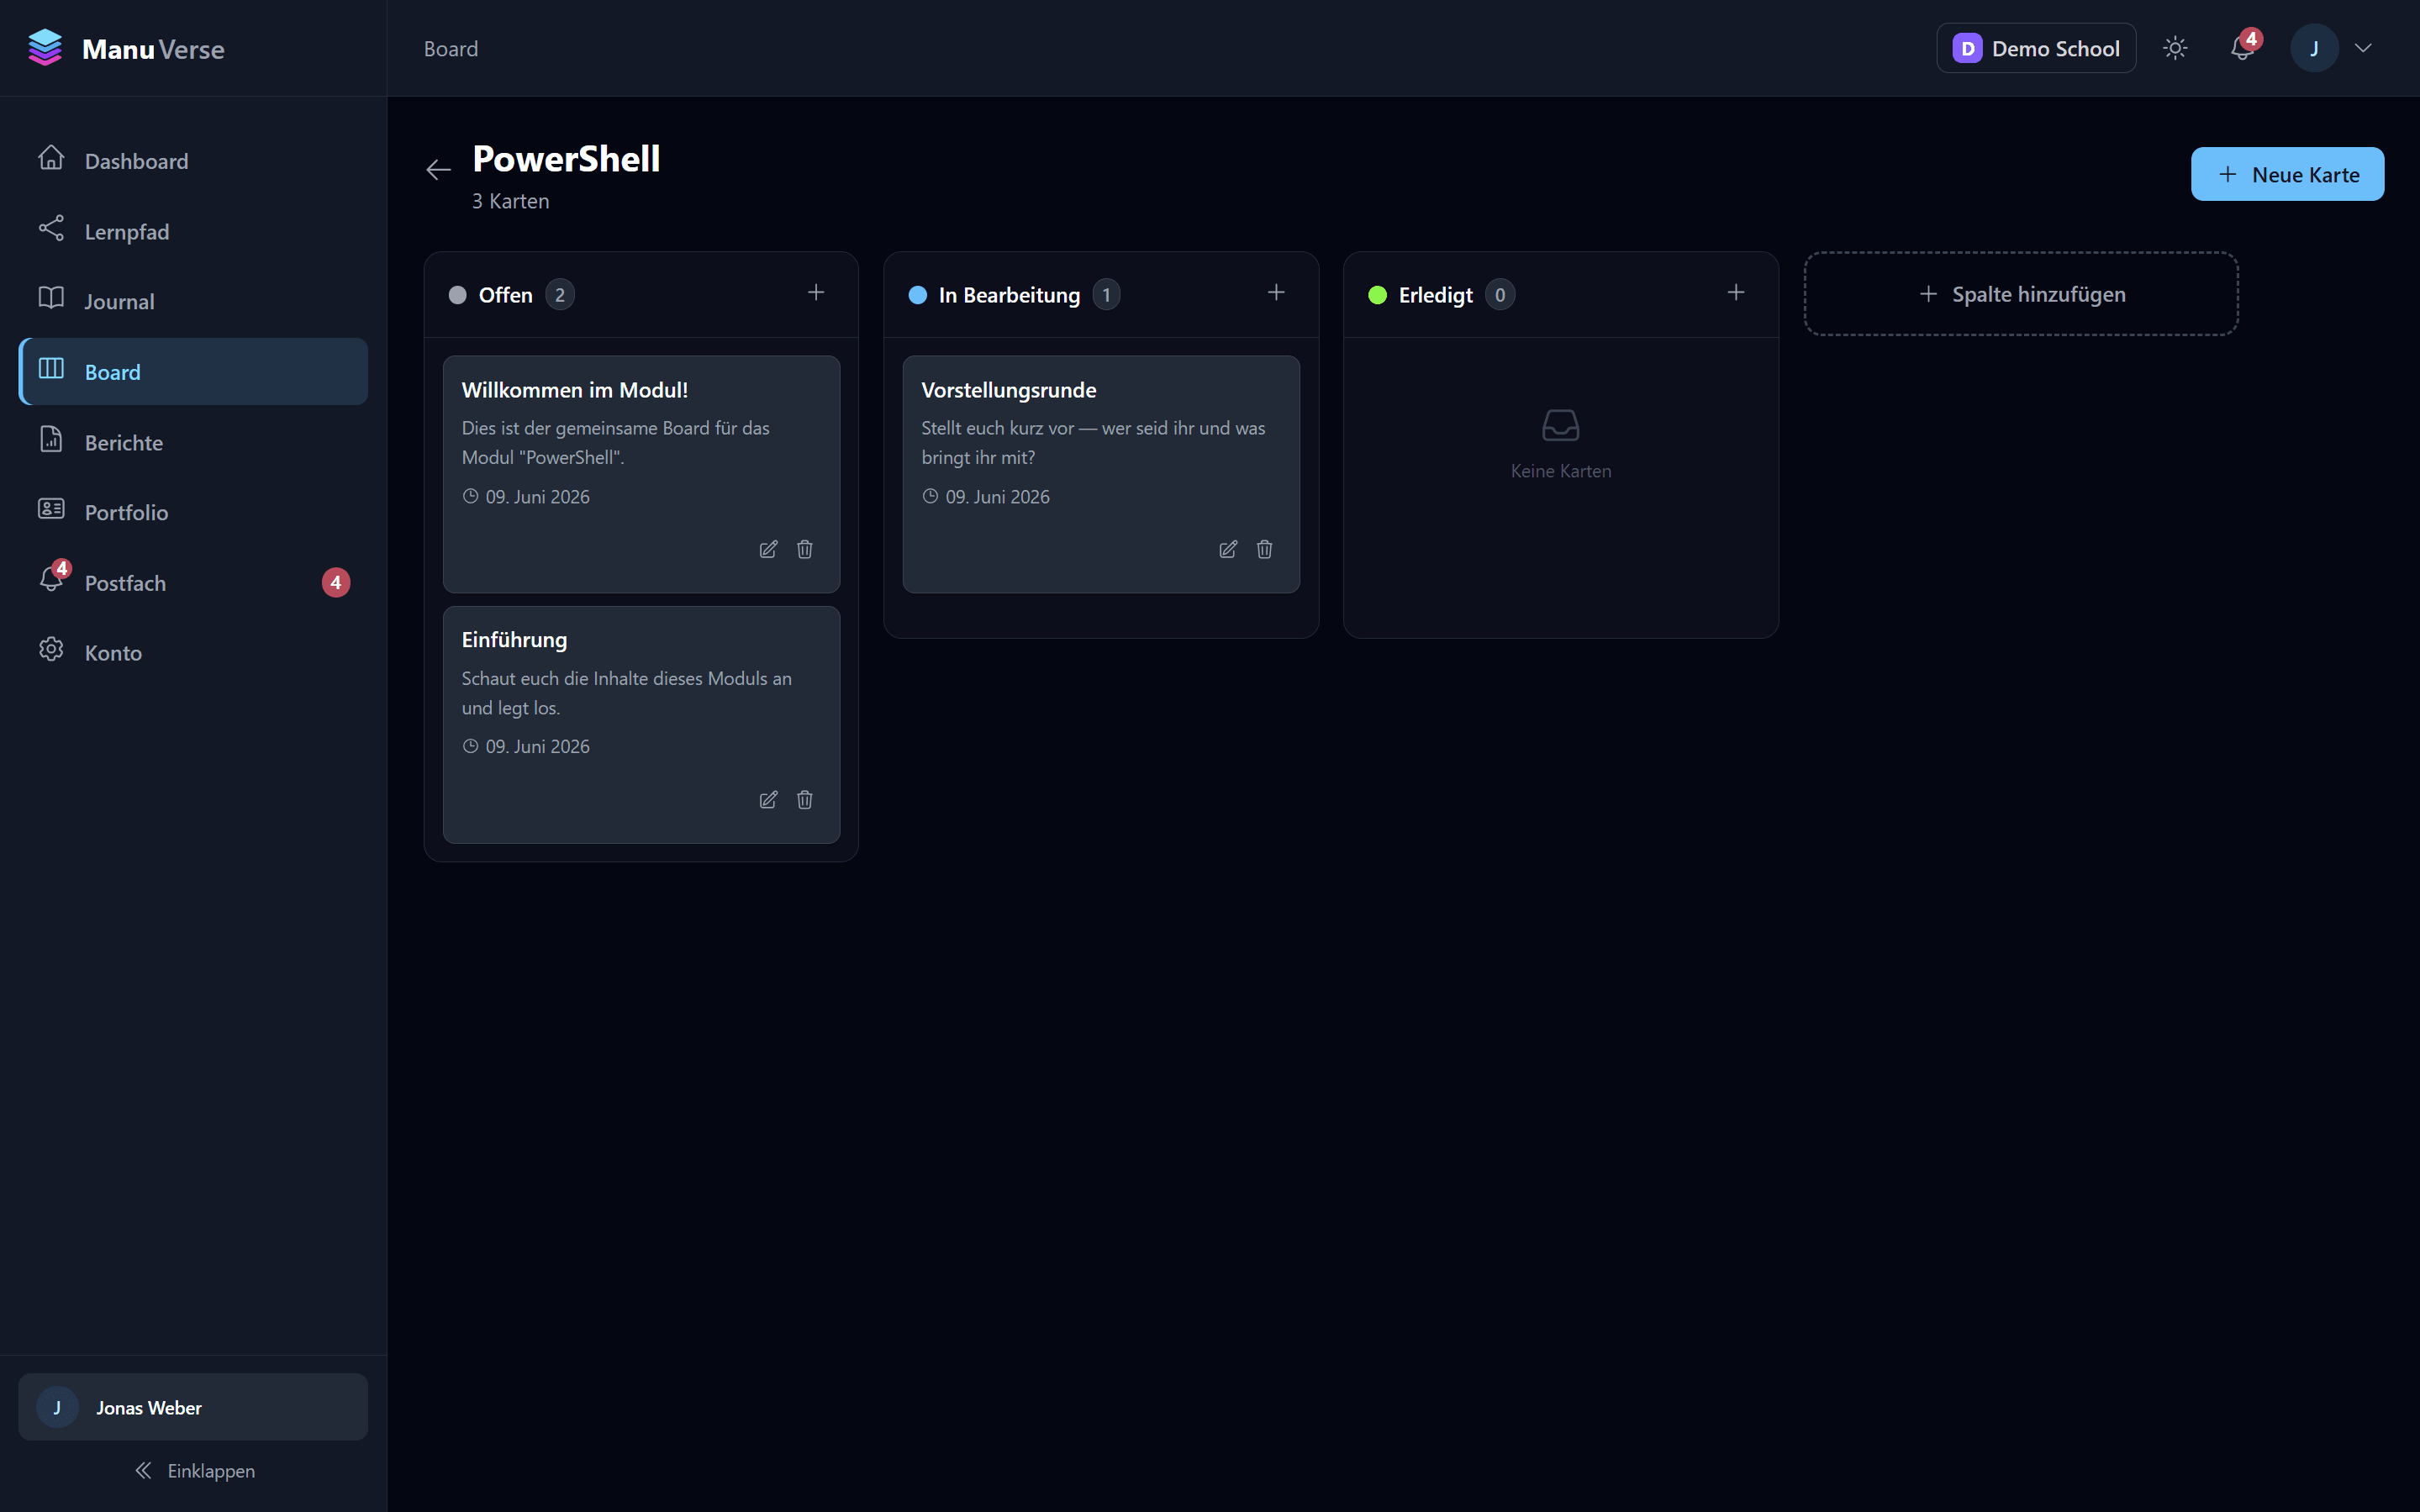Click the Erledigt count badge
The width and height of the screenshot is (2420, 1512).
(1500, 295)
